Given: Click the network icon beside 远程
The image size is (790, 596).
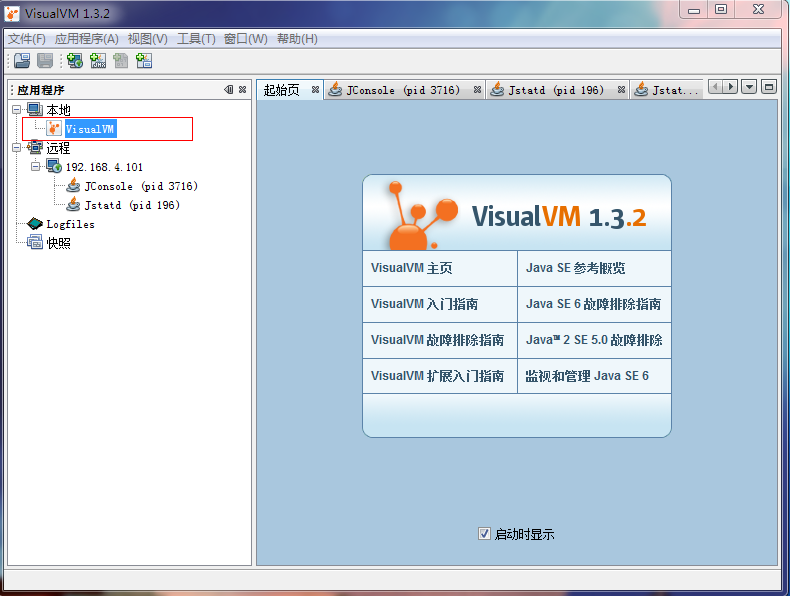Looking at the screenshot, I should point(35,148).
